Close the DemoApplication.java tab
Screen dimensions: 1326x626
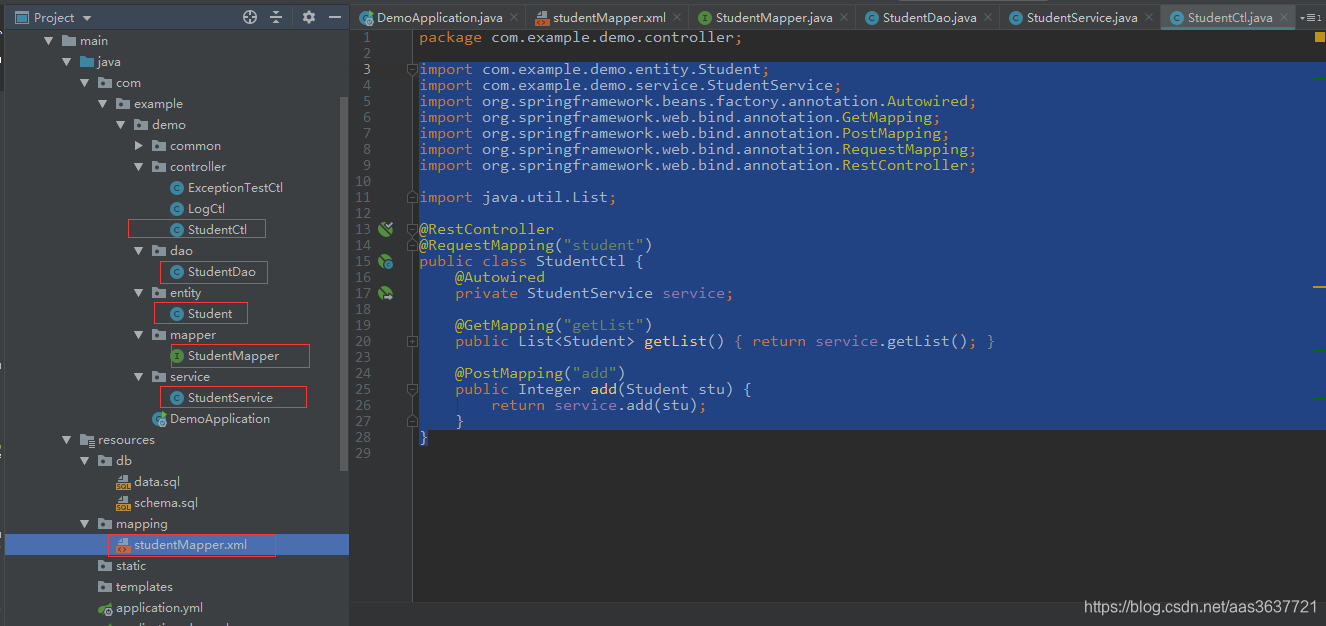[x=514, y=17]
